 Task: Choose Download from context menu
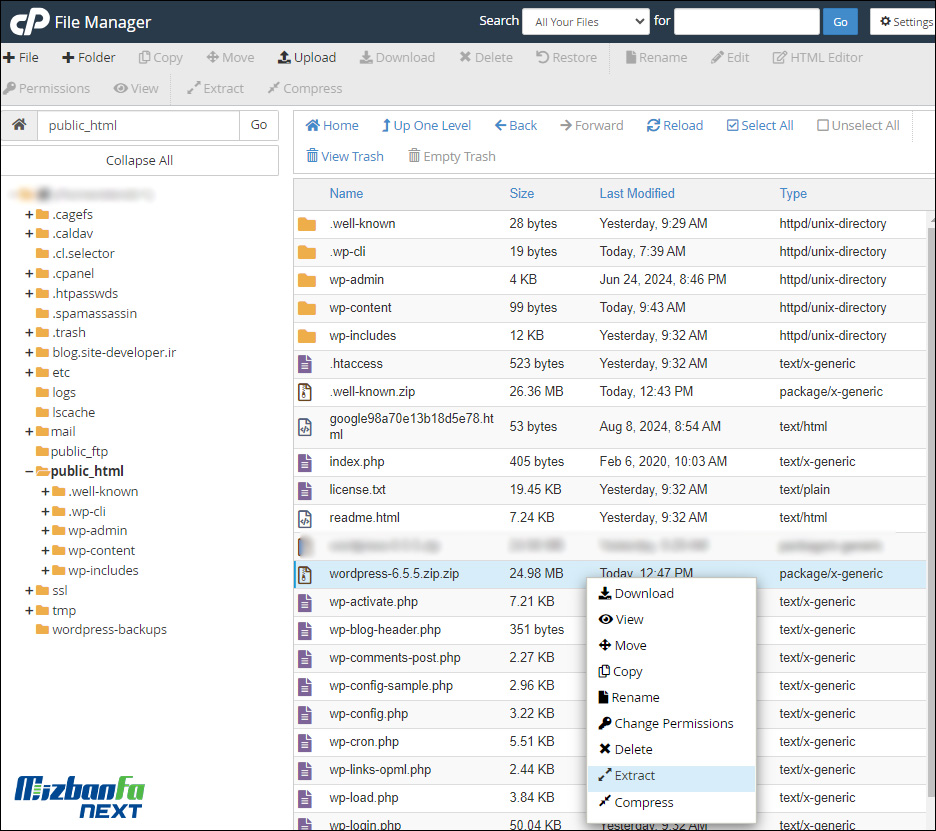[x=671, y=593]
